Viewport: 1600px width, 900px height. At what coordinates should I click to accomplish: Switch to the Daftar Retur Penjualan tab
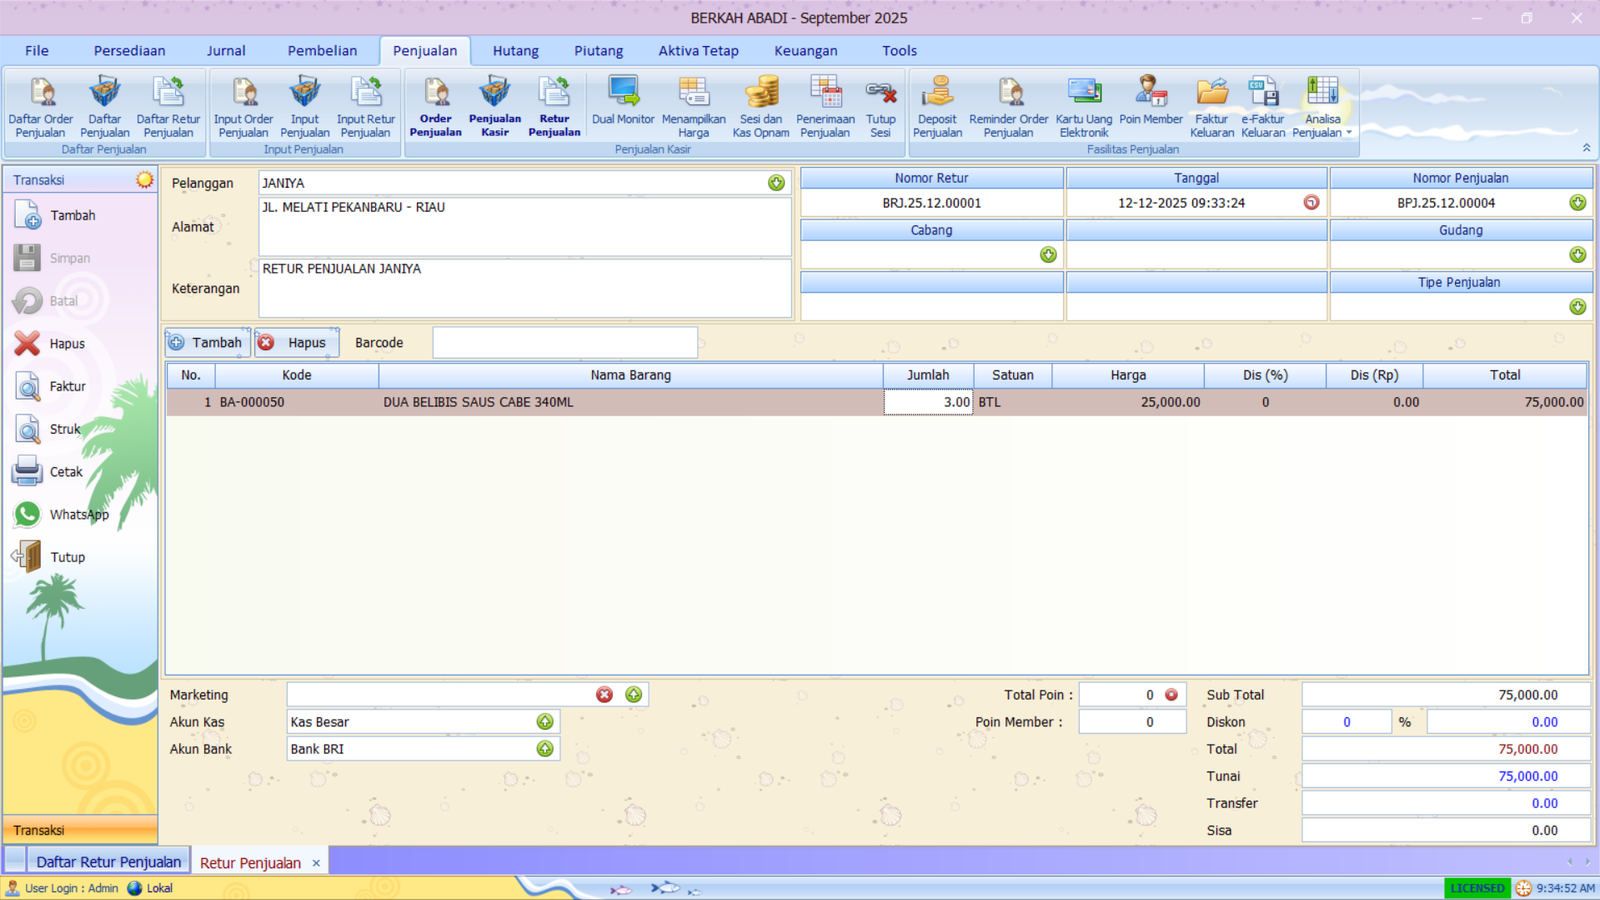coord(107,860)
